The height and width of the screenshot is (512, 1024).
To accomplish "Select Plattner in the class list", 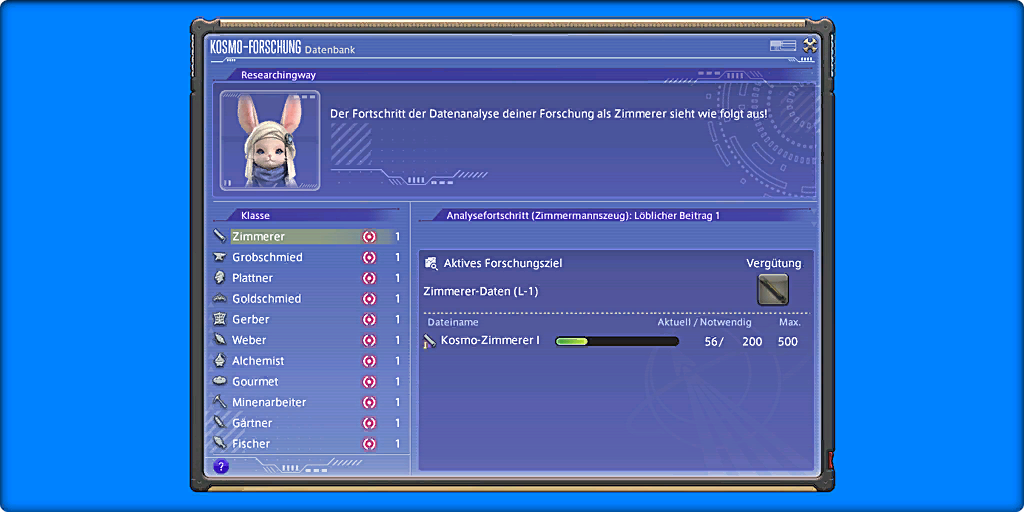I will pos(252,278).
